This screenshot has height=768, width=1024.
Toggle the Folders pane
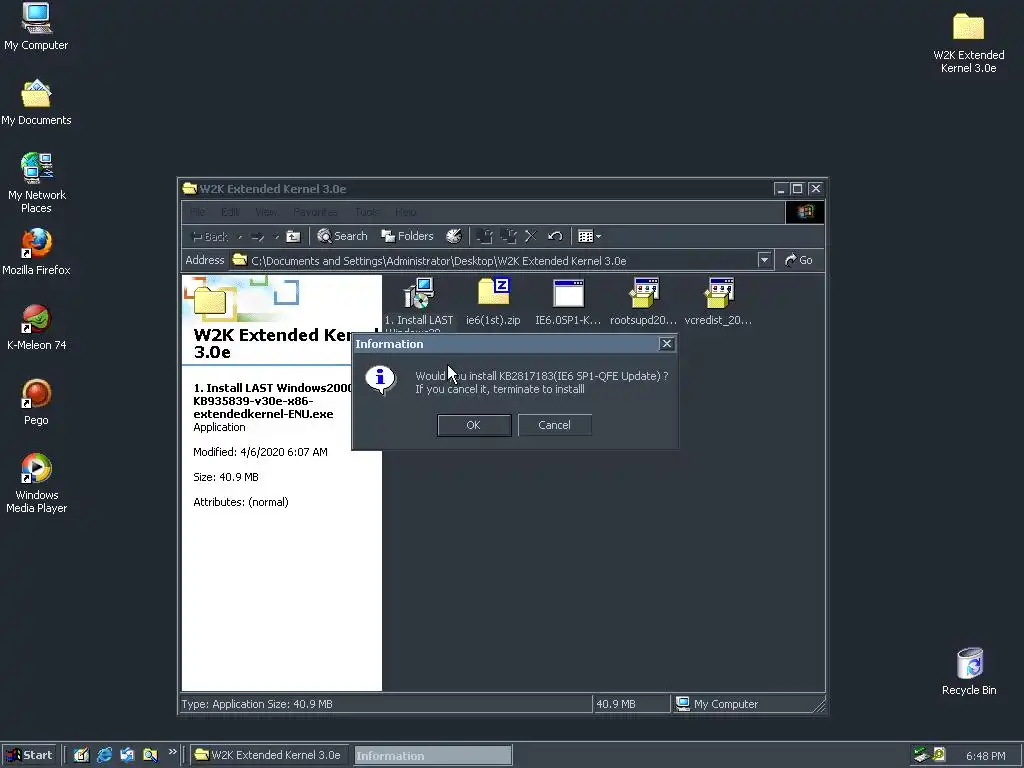[408, 236]
